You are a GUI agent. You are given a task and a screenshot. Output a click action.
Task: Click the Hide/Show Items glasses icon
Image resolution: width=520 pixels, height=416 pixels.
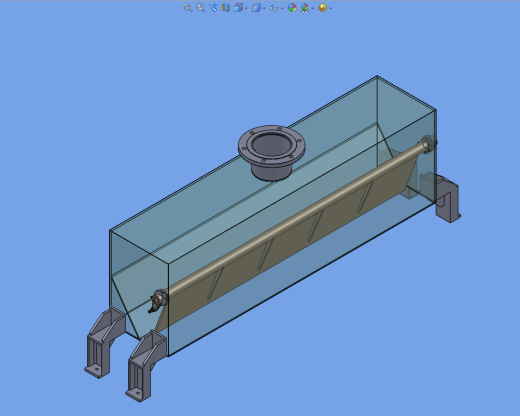point(274,8)
